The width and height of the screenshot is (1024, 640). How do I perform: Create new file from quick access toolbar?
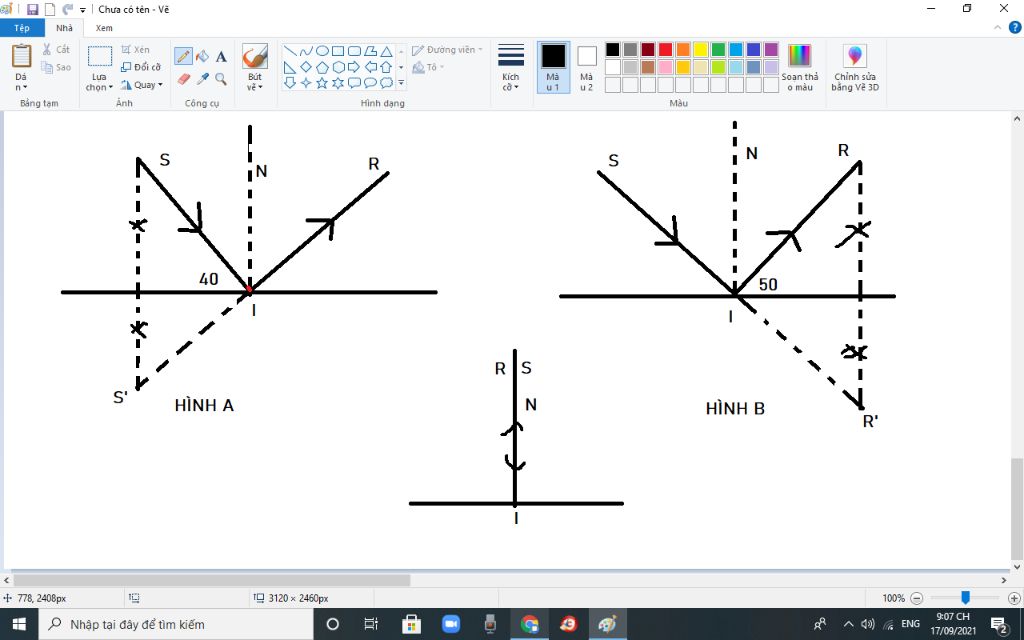50,9
